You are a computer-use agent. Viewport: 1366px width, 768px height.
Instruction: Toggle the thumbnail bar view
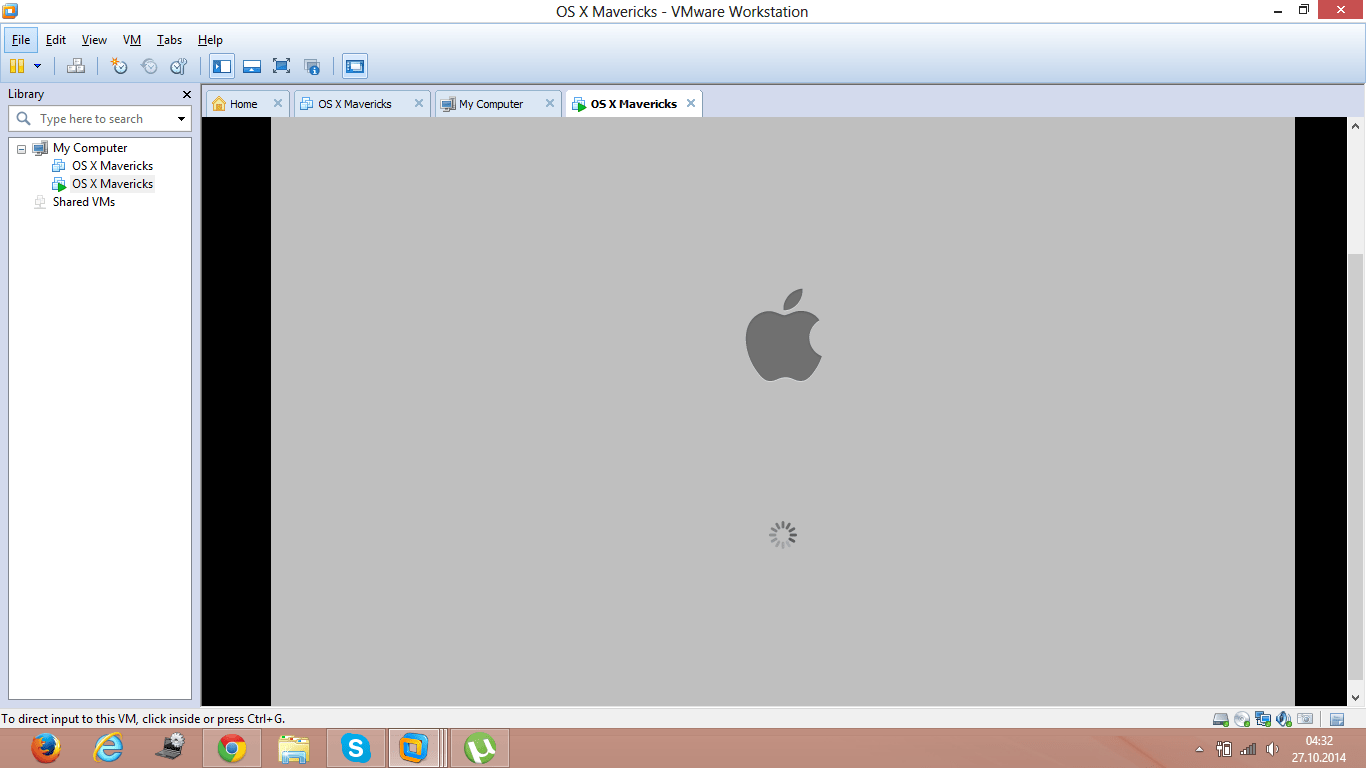point(252,66)
